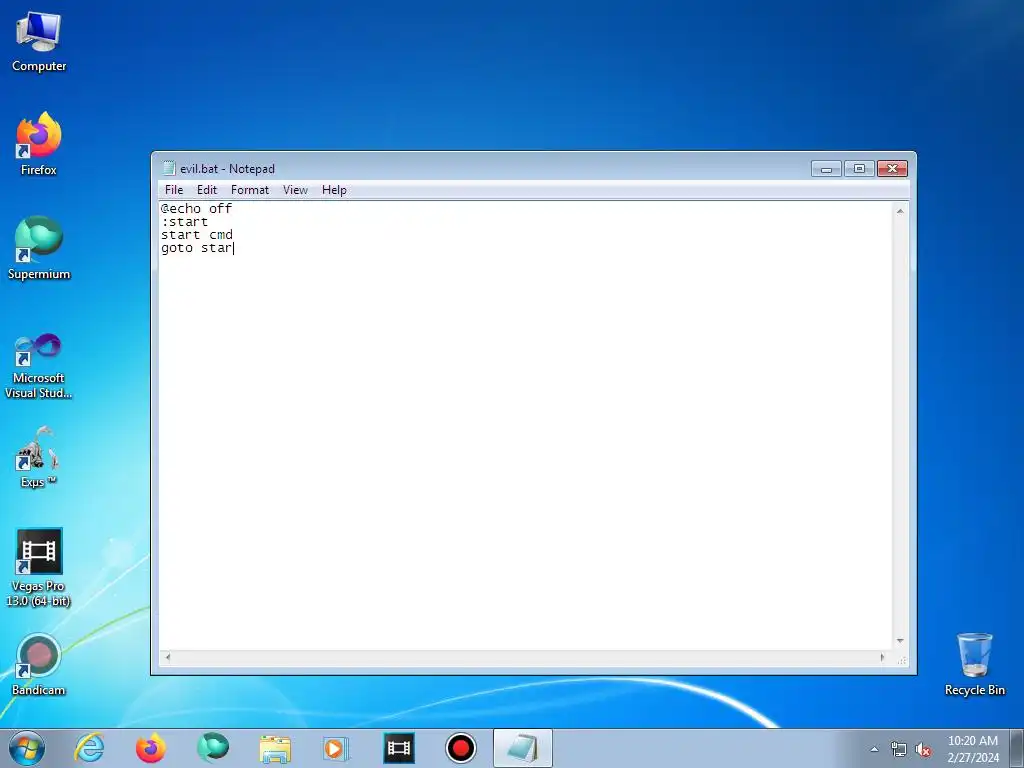This screenshot has width=1024, height=768.
Task: Open Vegas Pro from the taskbar
Action: (x=399, y=748)
